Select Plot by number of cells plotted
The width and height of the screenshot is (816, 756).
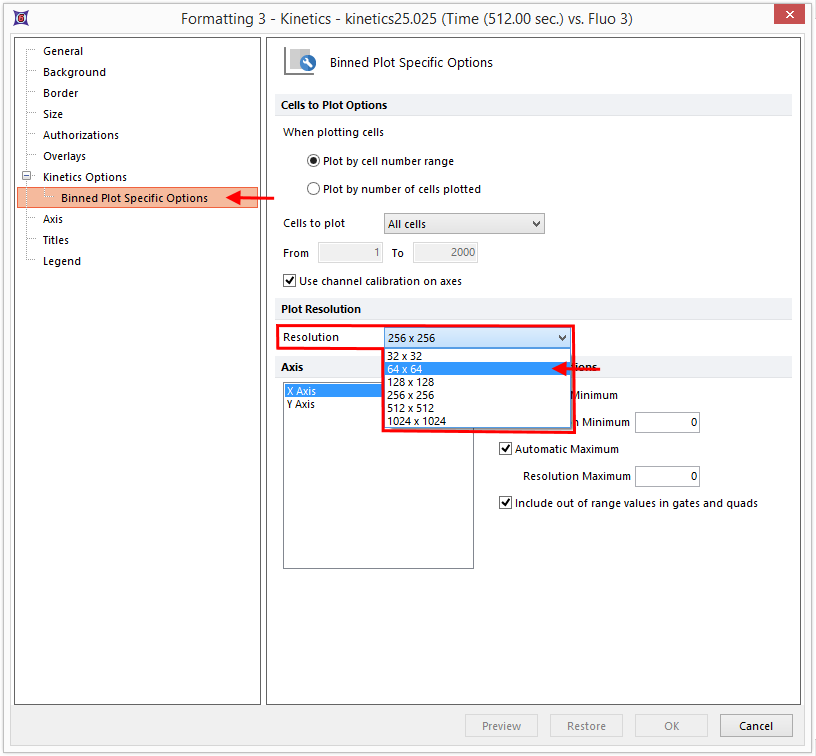pyautogui.click(x=314, y=189)
